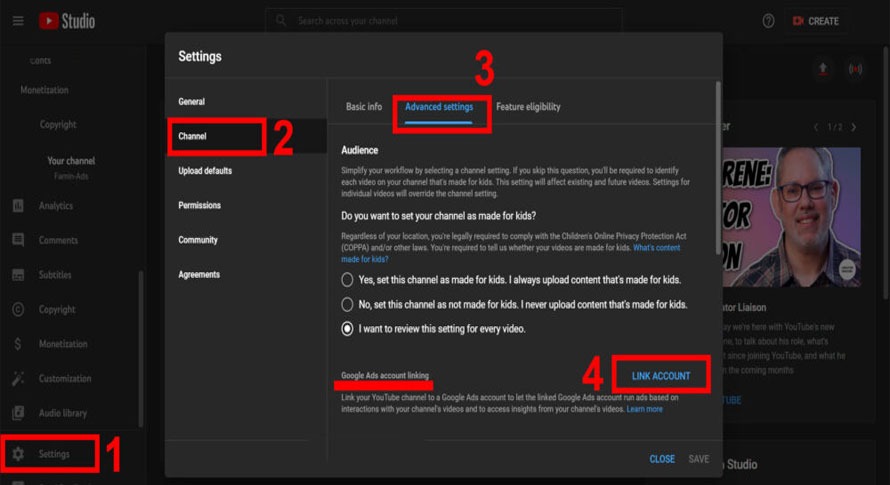Click the Analytics sidebar icon

click(x=18, y=206)
